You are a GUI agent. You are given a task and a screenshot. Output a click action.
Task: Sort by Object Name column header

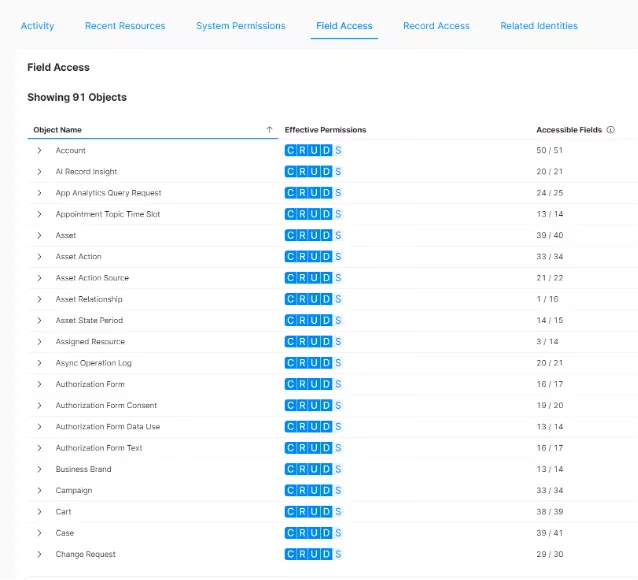point(57,130)
